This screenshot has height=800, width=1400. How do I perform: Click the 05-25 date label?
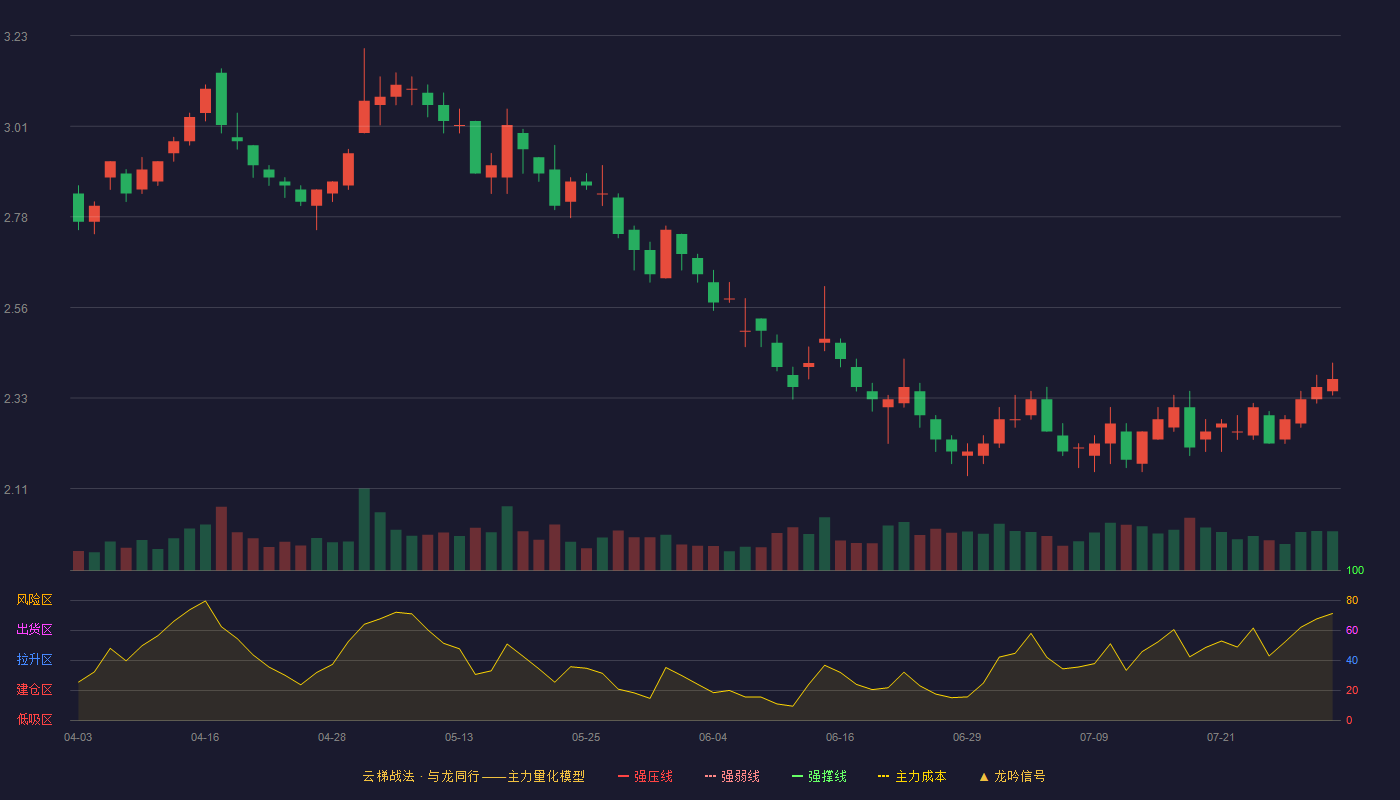click(x=586, y=737)
